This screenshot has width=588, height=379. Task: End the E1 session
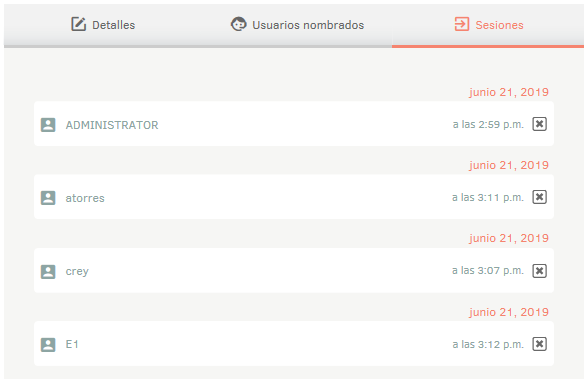click(539, 344)
